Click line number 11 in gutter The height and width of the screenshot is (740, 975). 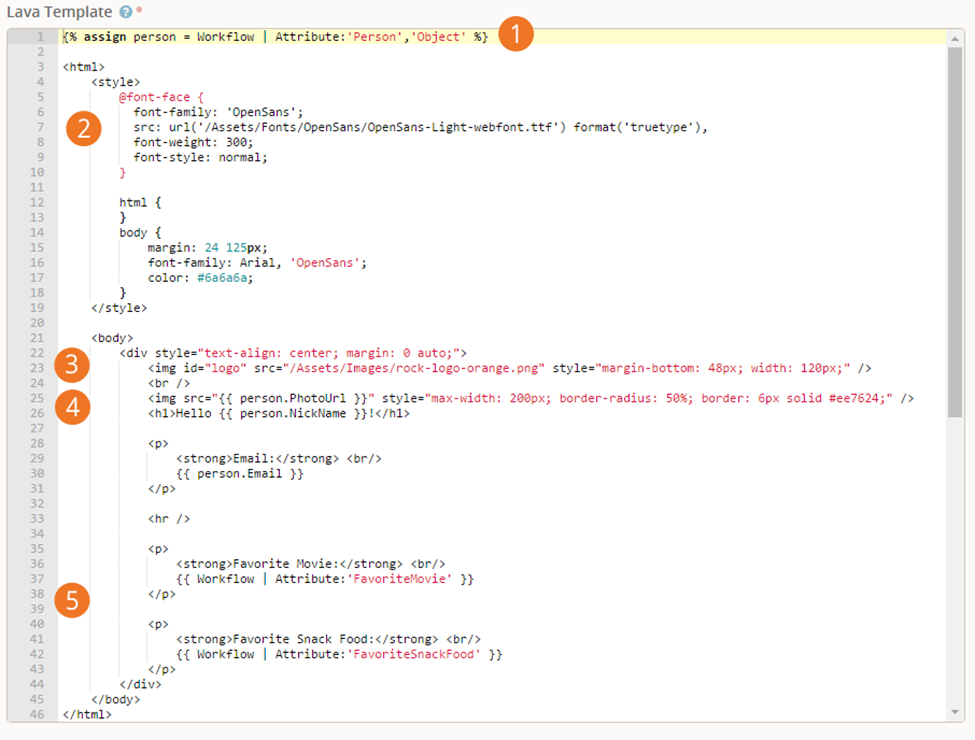coord(37,187)
